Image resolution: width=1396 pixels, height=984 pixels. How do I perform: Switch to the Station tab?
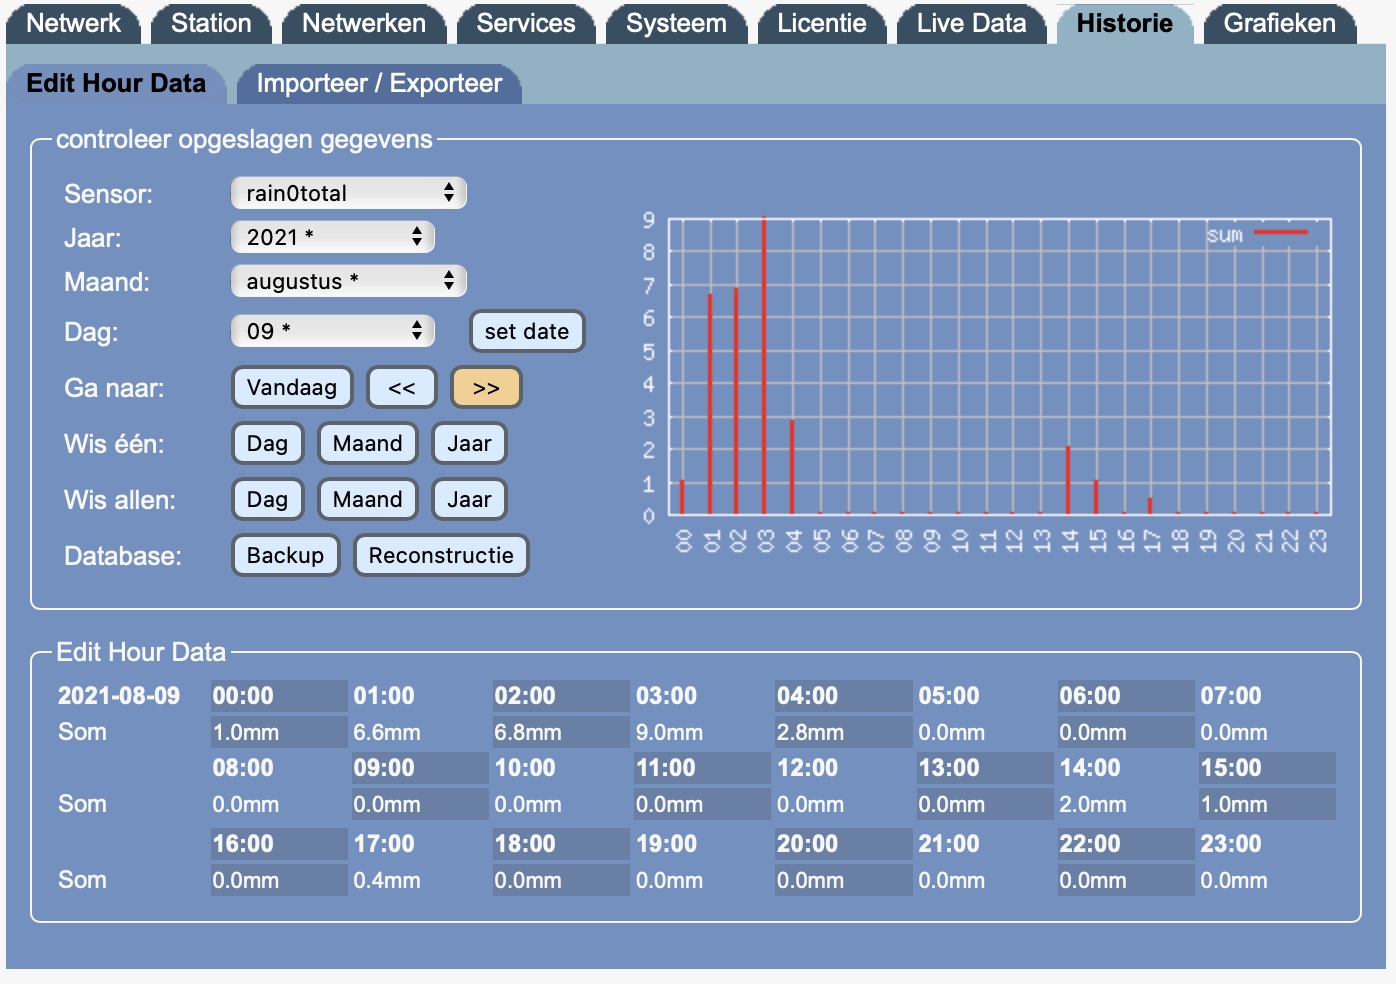click(x=211, y=23)
